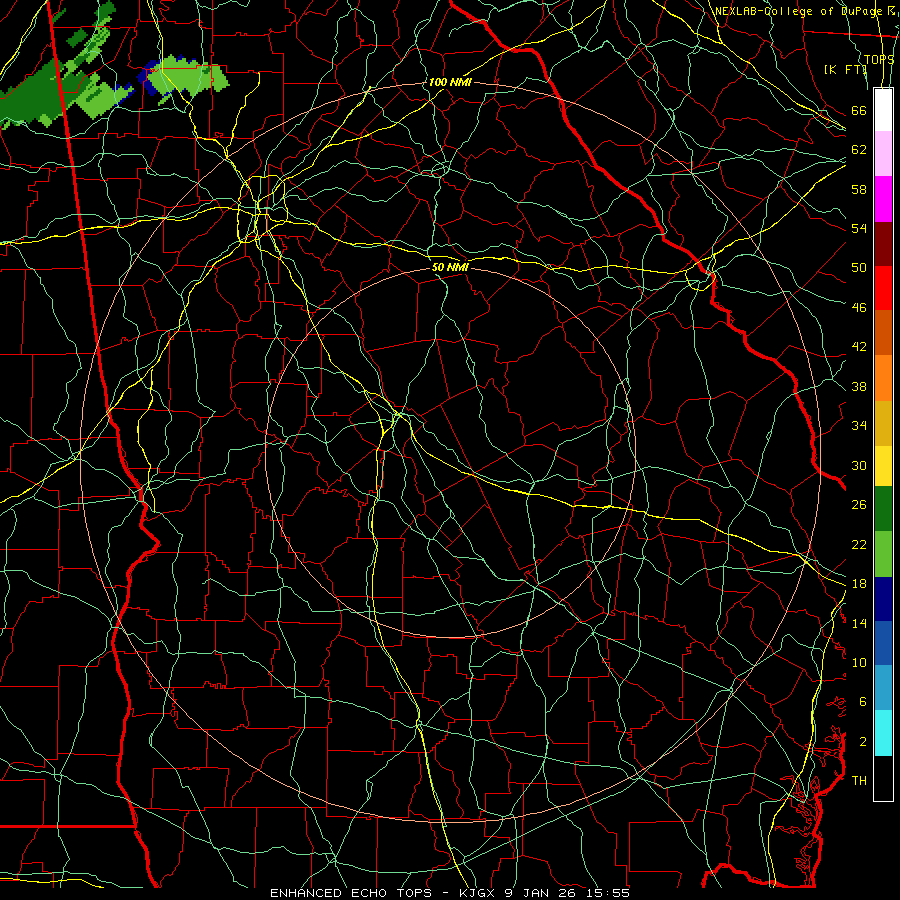The height and width of the screenshot is (900, 900).
Task: Click the TOPS legend title
Action: pos(879,59)
